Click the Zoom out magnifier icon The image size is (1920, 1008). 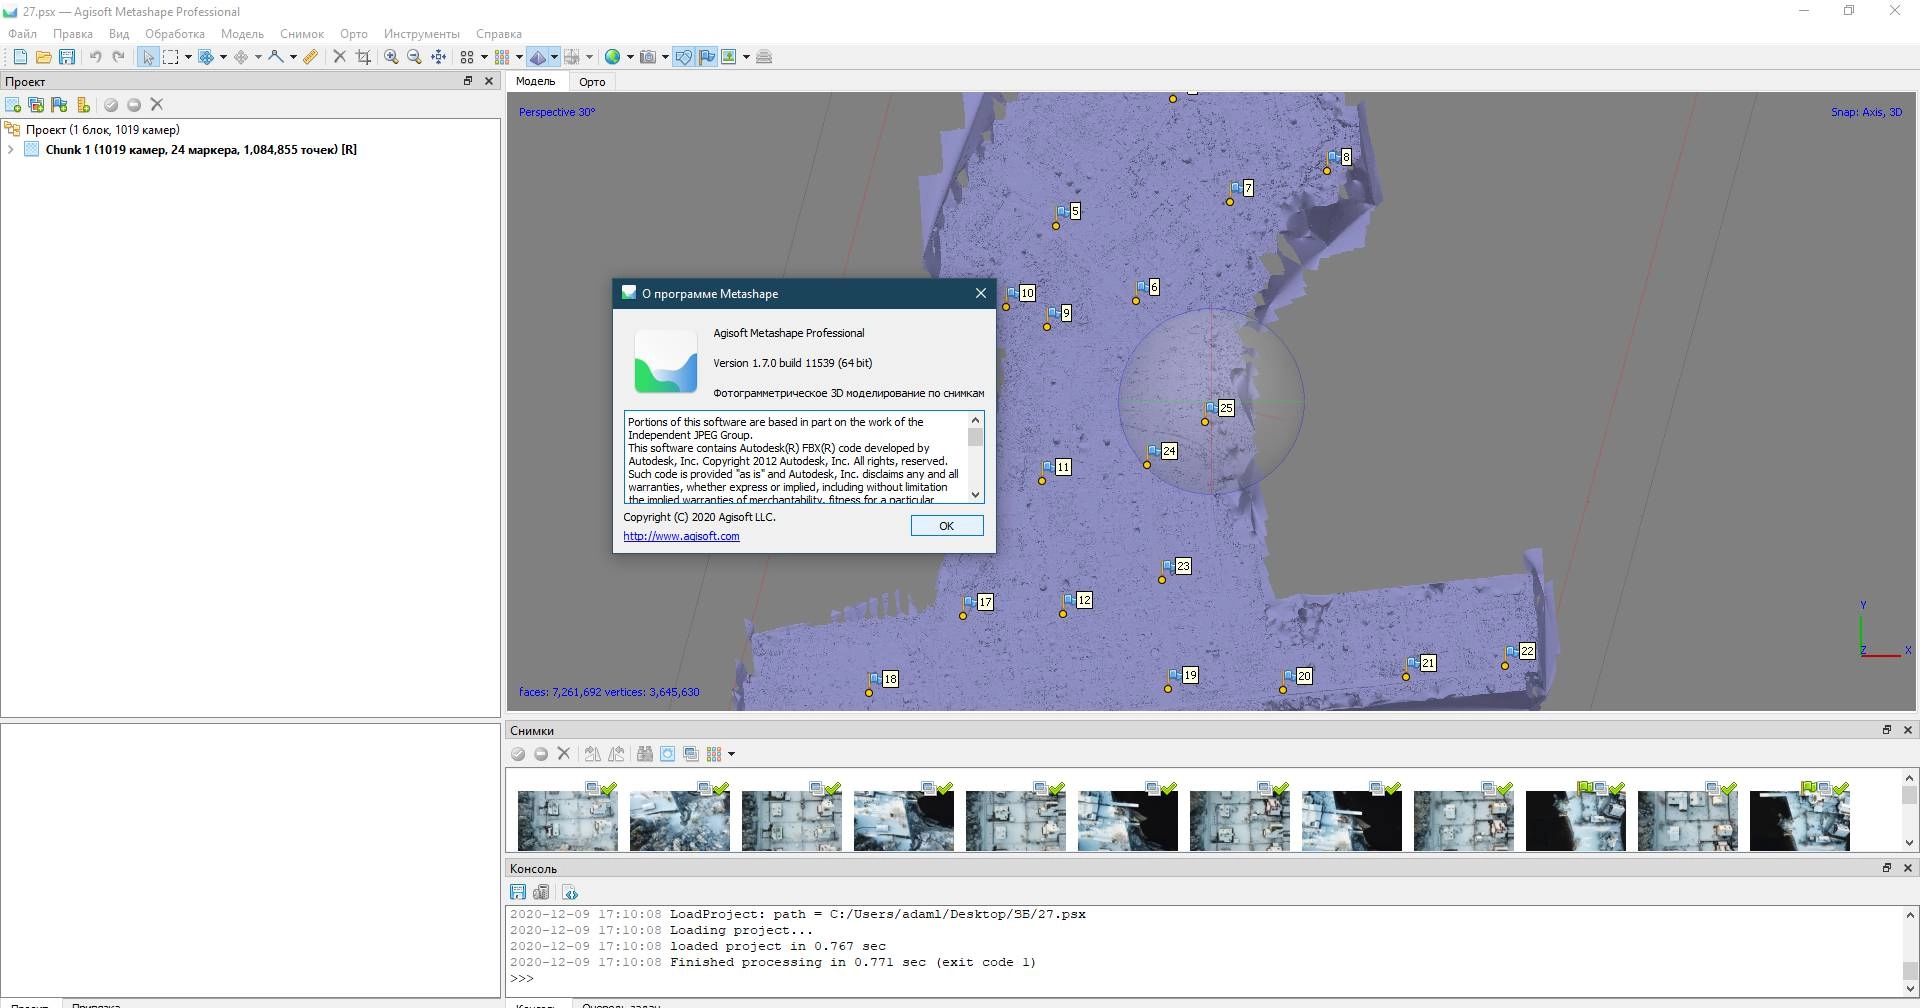[x=415, y=57]
